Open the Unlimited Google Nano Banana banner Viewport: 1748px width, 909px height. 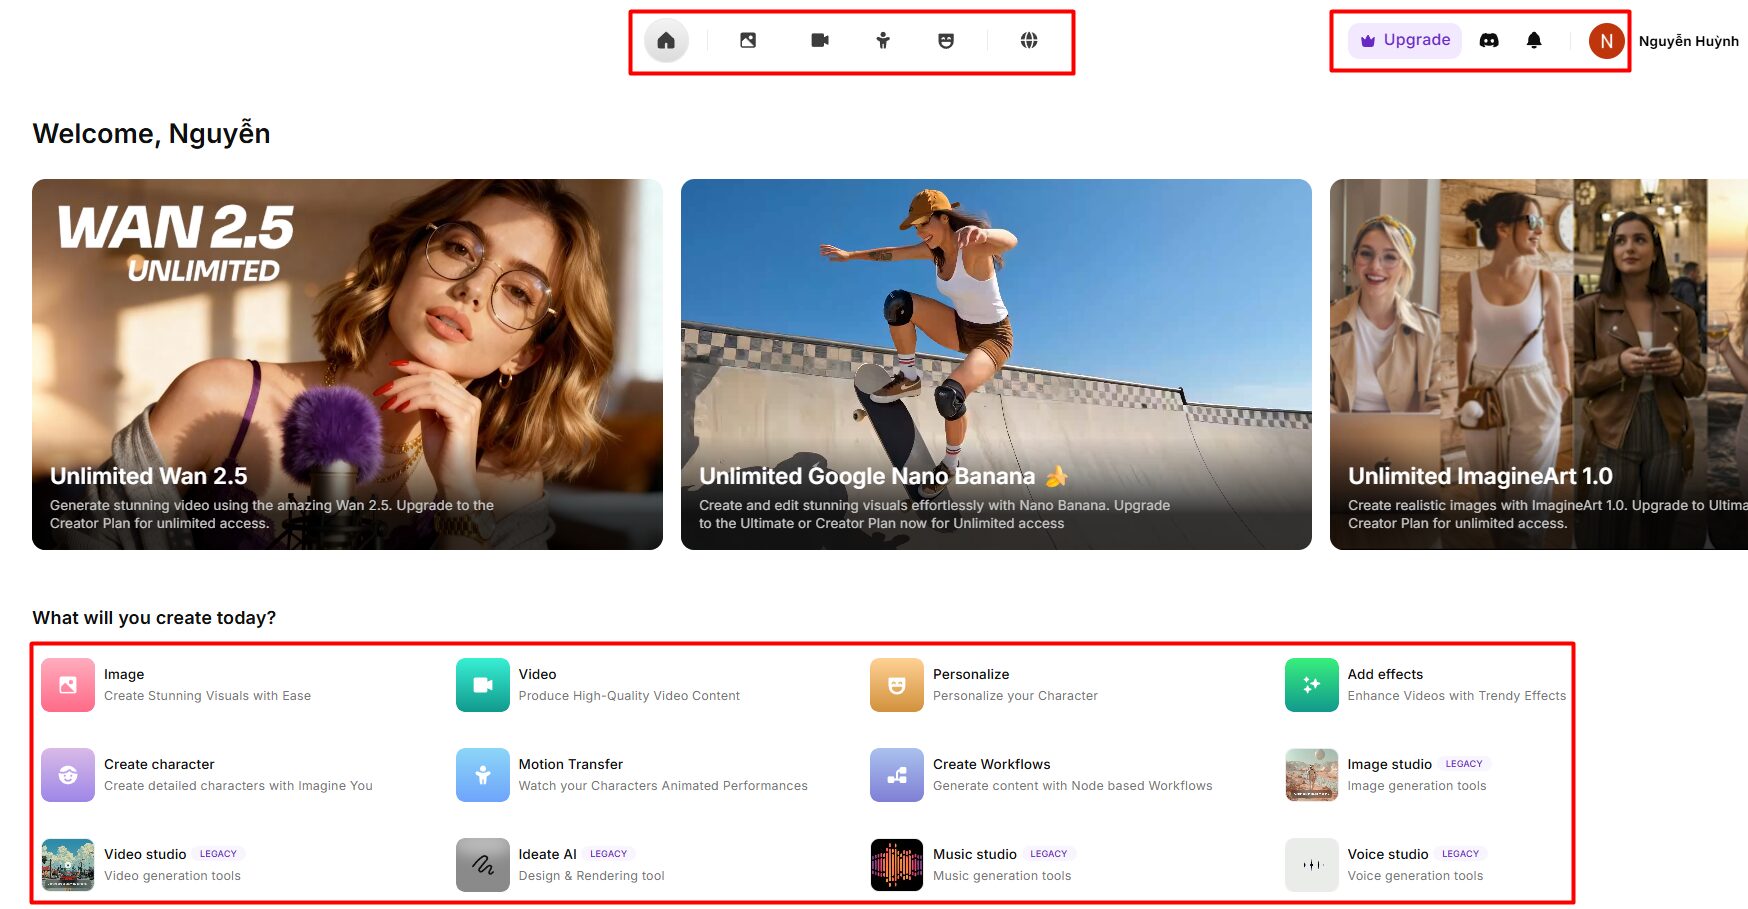point(996,364)
